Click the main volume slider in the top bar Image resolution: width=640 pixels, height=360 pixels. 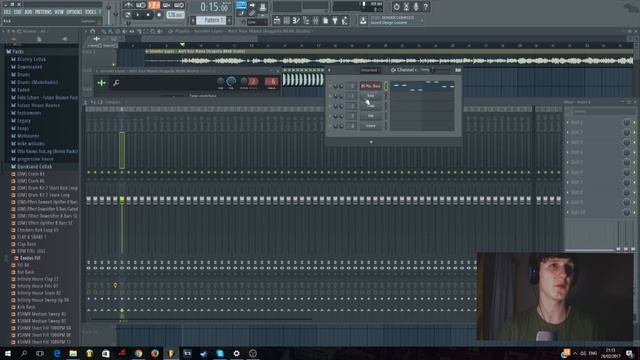point(109,14)
